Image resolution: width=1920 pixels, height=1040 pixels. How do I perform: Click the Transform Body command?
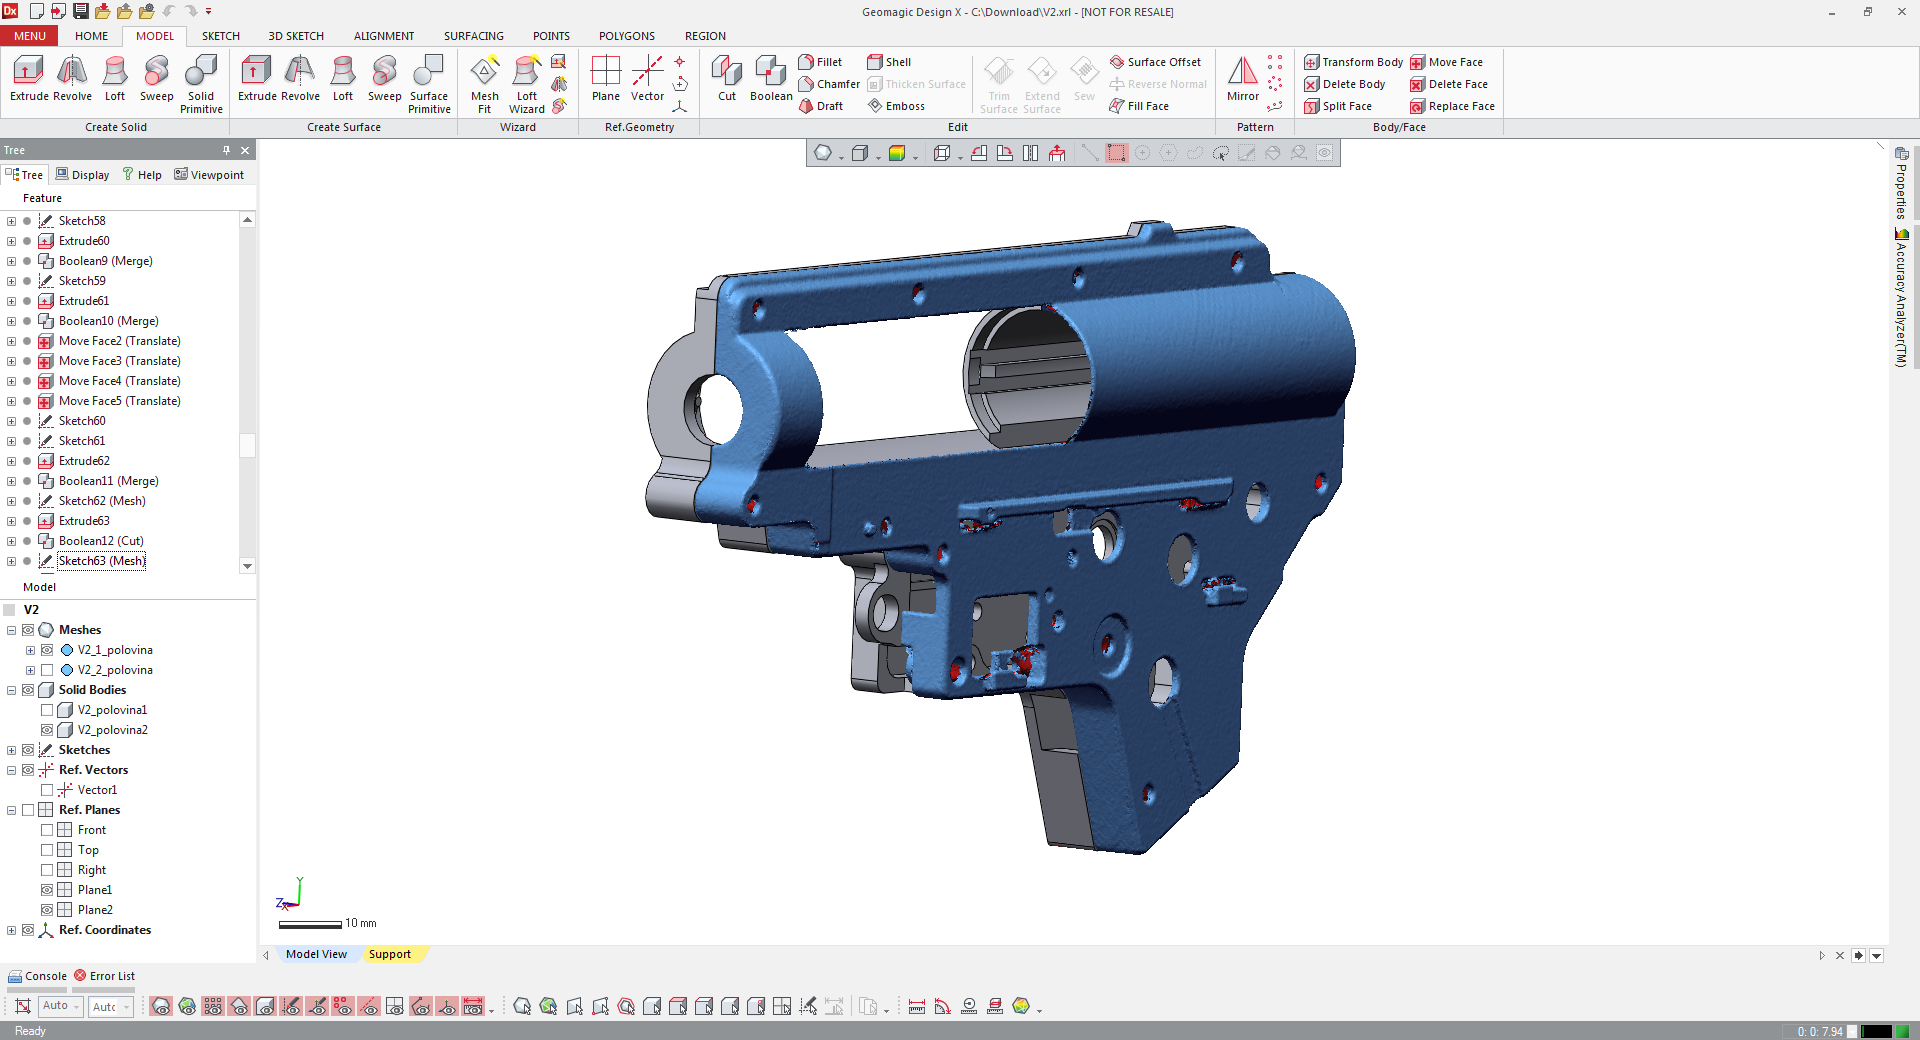[x=1353, y=62]
